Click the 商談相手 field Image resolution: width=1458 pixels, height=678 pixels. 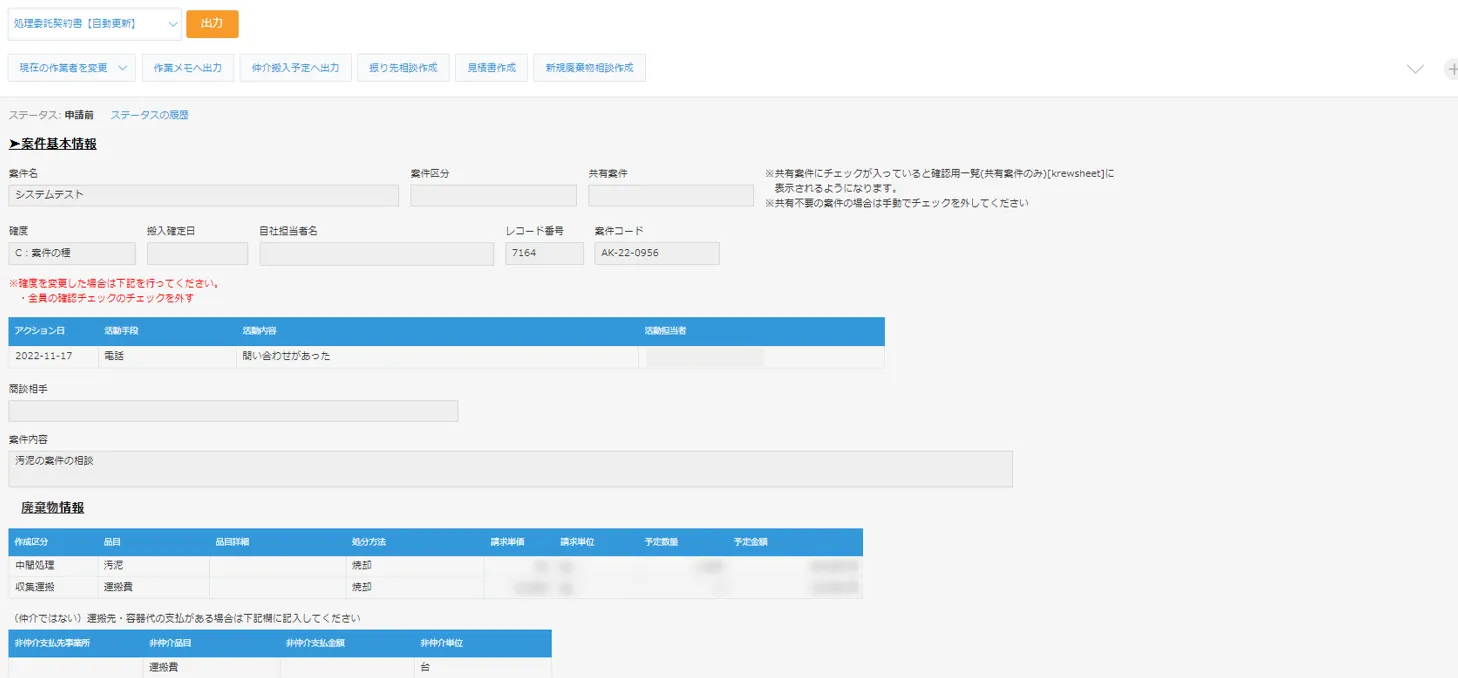pos(233,411)
